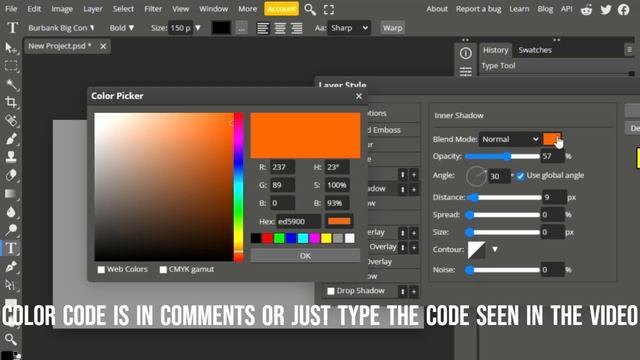The image size is (640, 360).
Task: Click the Contour curve thumbnail
Action: (476, 249)
